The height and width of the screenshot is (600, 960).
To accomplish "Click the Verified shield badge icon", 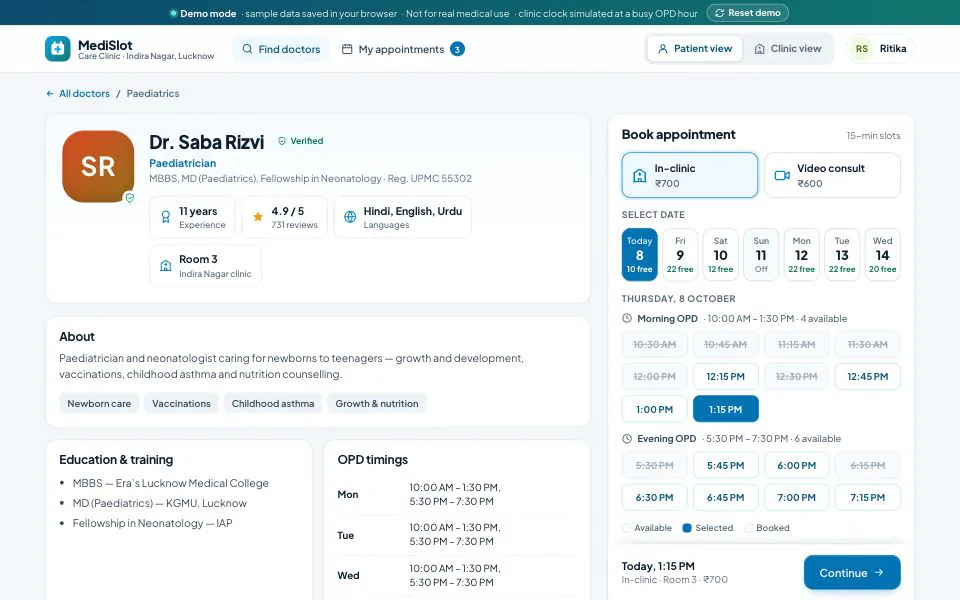I will [282, 141].
